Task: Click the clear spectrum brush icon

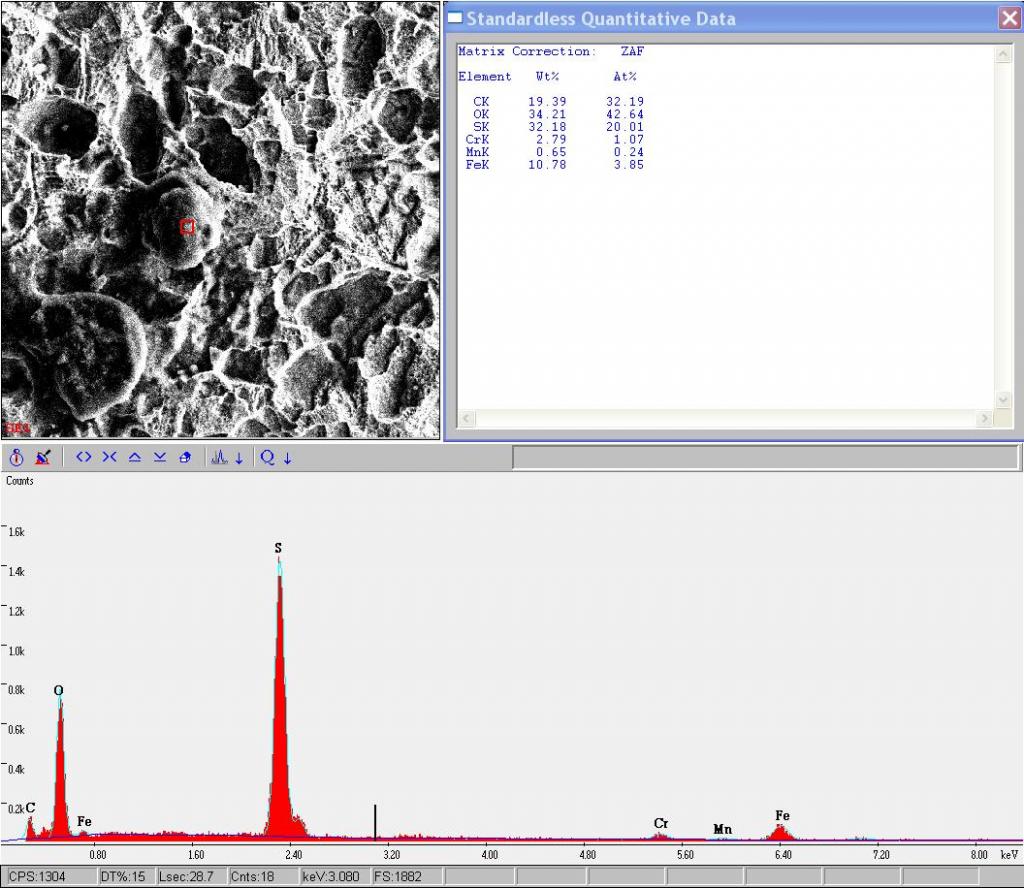Action: coord(42,458)
